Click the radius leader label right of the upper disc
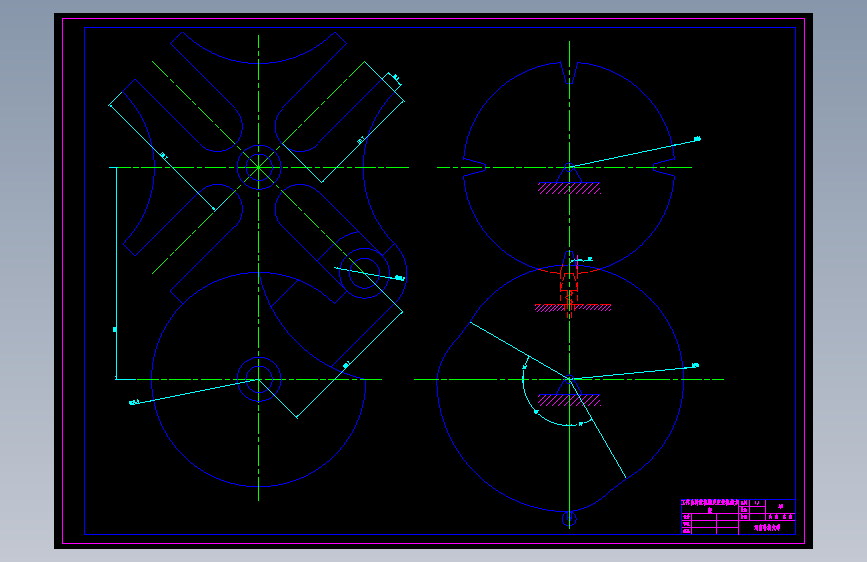The image size is (867, 562). 697,138
